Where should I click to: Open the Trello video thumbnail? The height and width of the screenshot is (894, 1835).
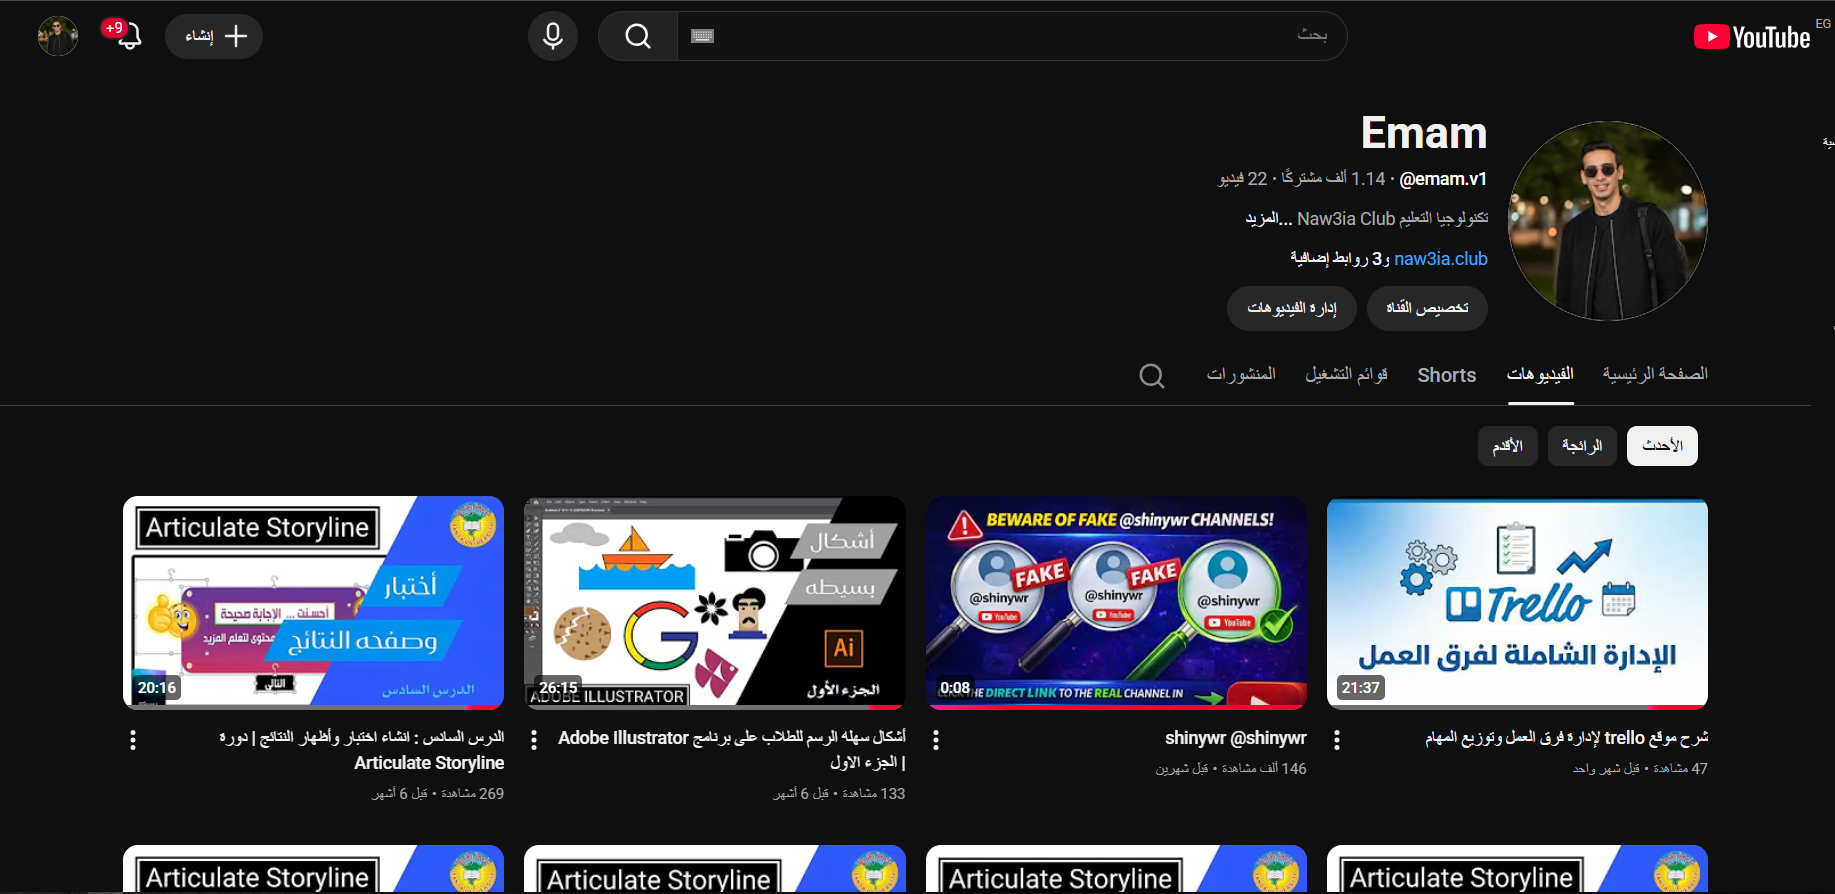(x=1517, y=603)
